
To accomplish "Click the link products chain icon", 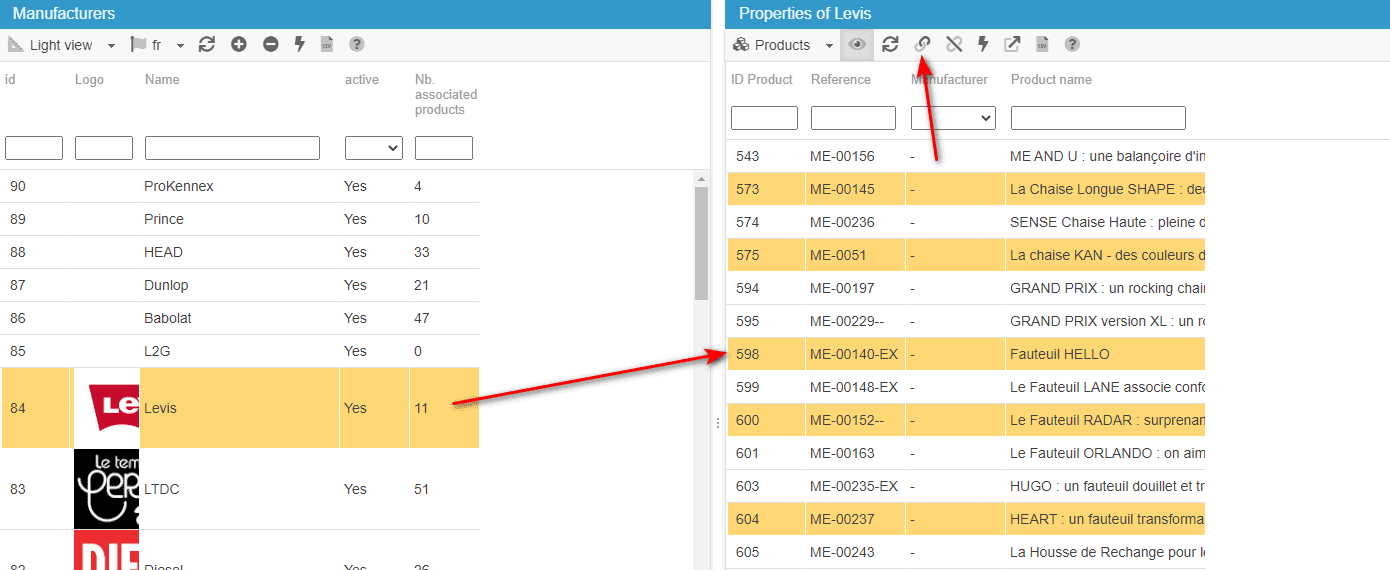I will coord(922,44).
